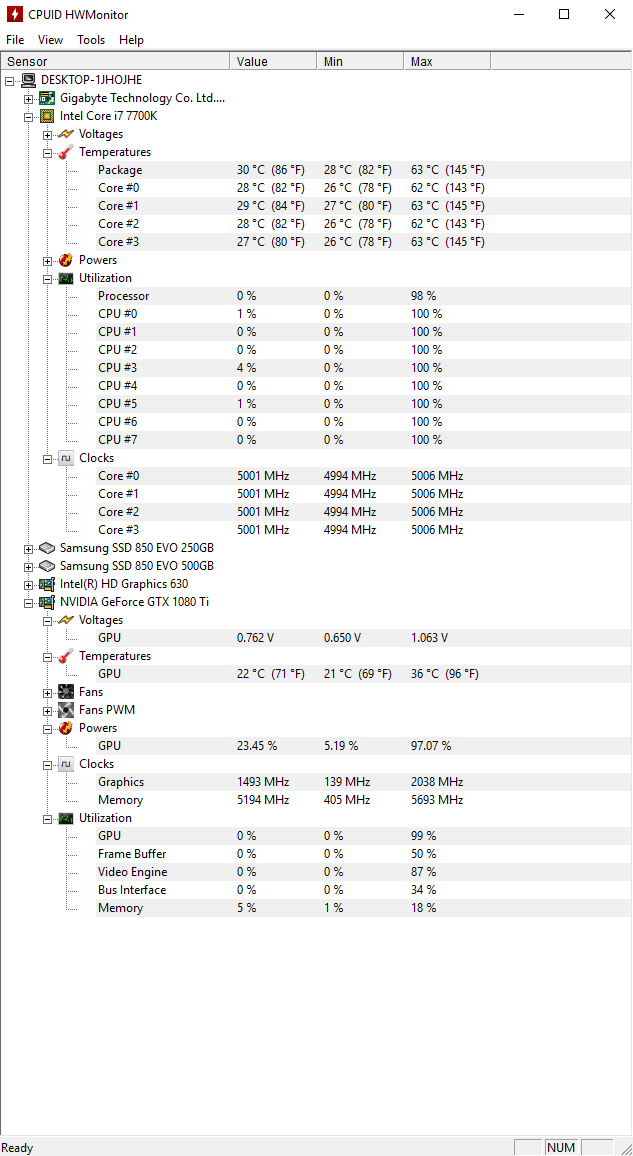
Task: Click the Max column header
Action: (x=447, y=62)
